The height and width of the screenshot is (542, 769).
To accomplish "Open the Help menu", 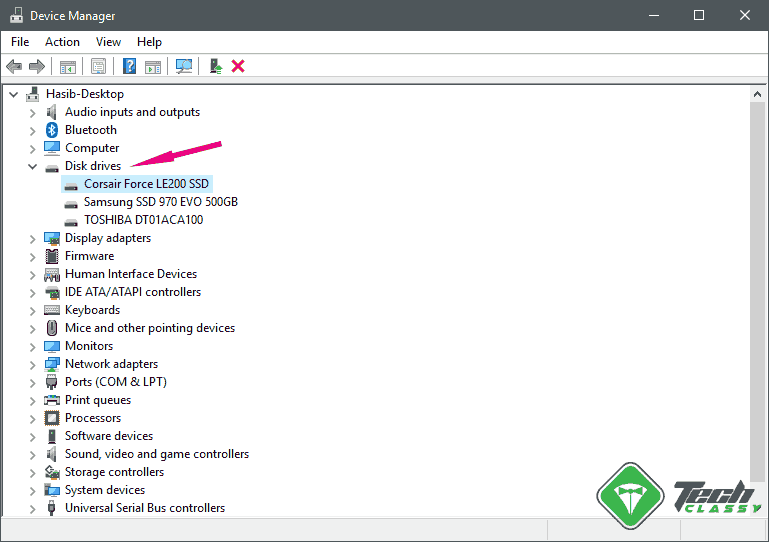I will click(x=149, y=42).
